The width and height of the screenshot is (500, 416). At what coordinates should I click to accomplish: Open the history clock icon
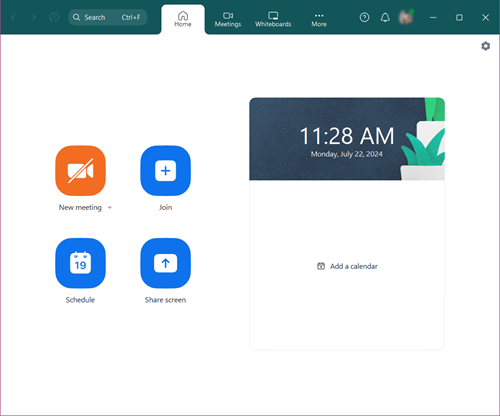[54, 17]
